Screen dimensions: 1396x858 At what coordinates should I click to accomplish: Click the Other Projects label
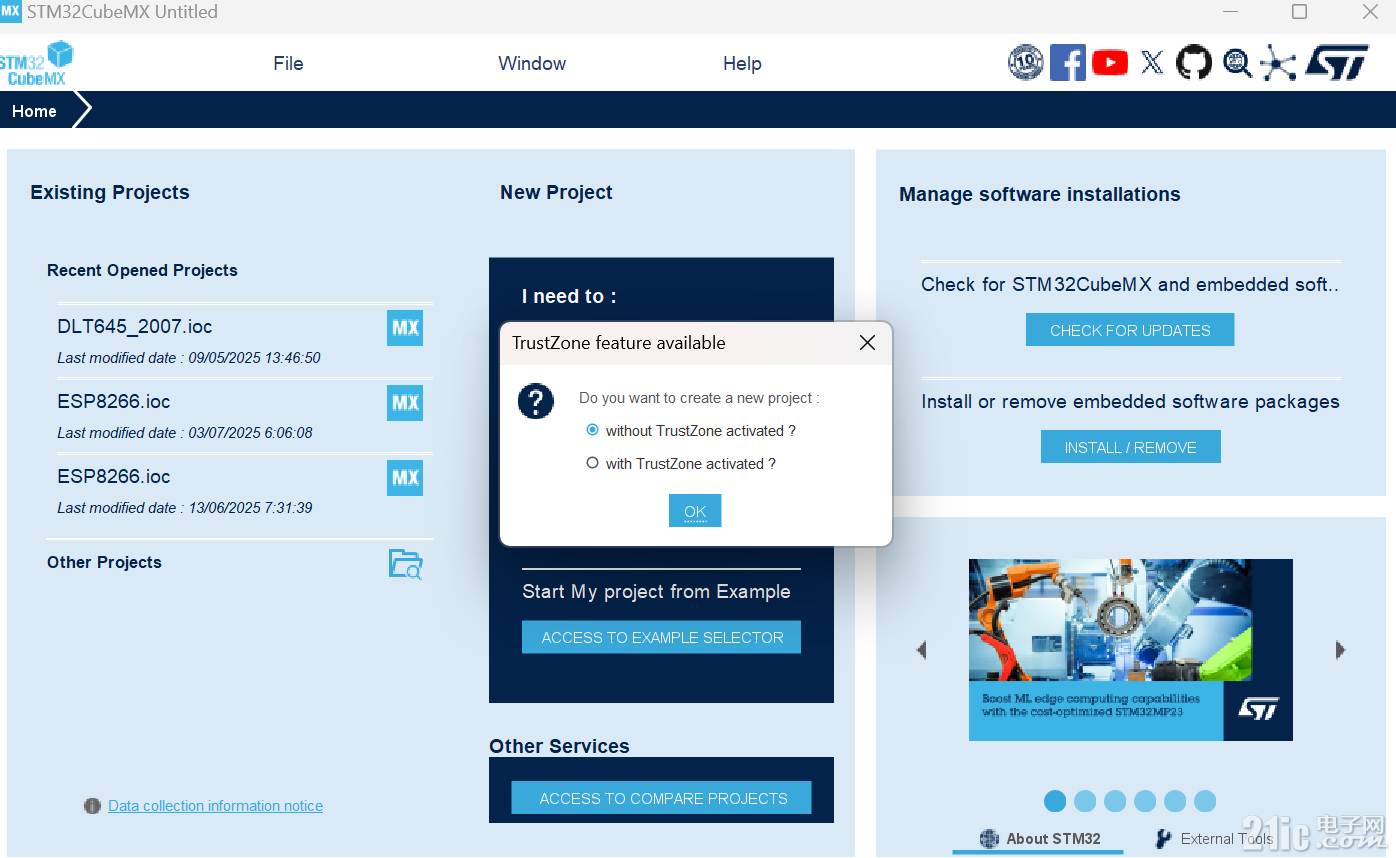tap(104, 562)
